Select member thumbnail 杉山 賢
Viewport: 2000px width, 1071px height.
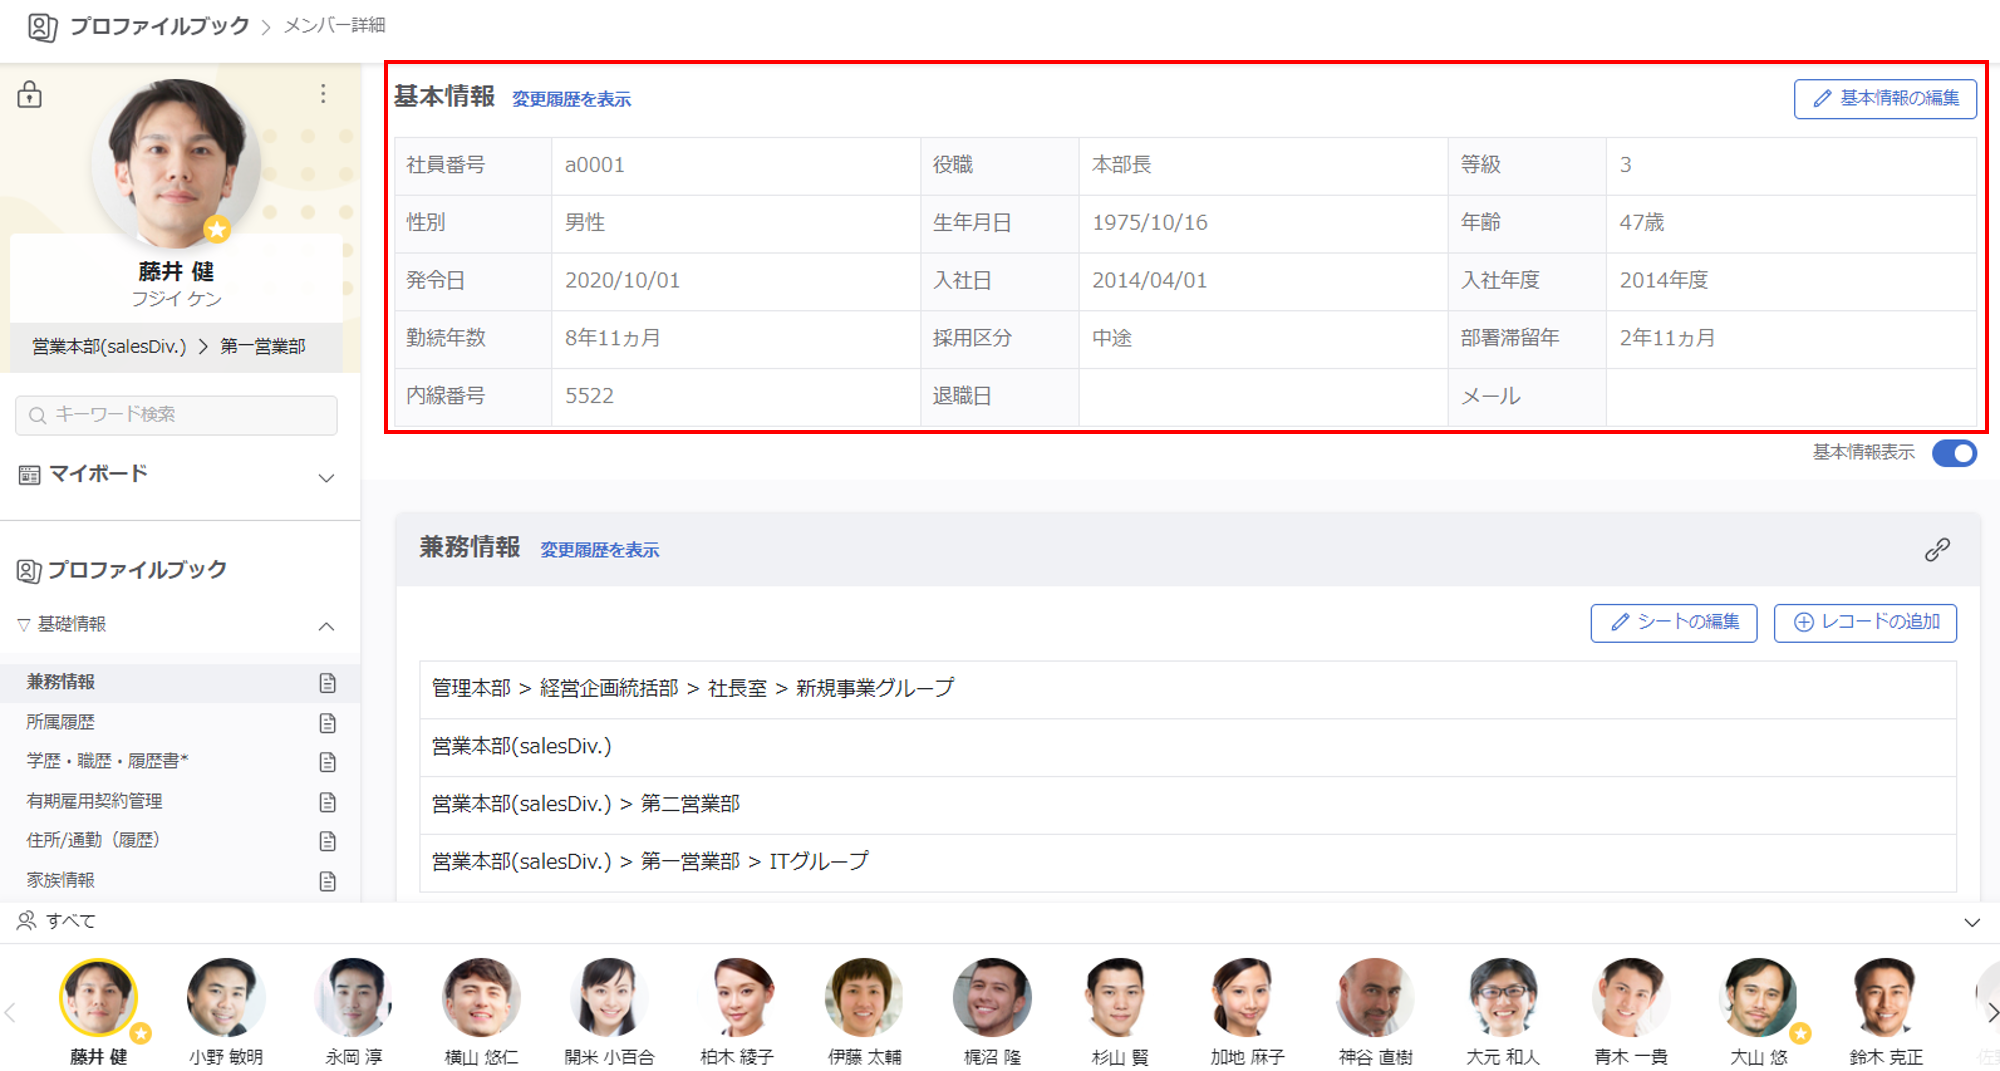coord(1120,997)
